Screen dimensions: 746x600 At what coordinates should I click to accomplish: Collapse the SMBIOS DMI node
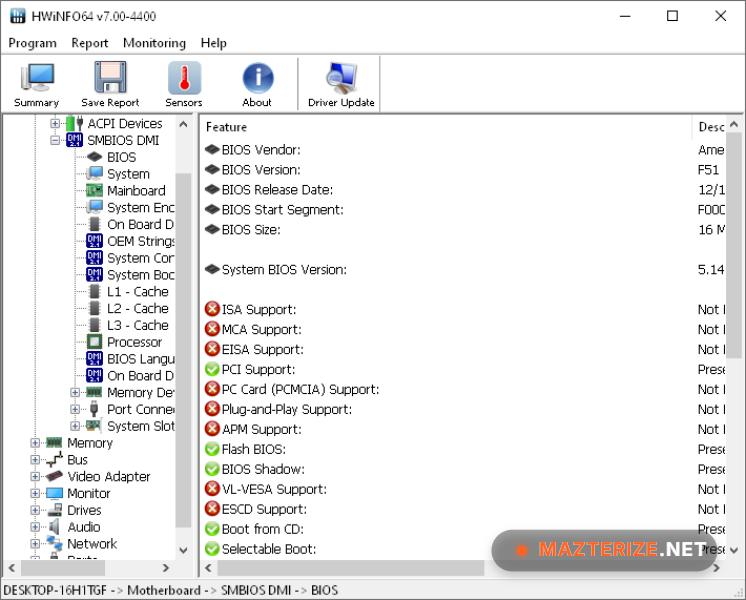tap(55, 140)
